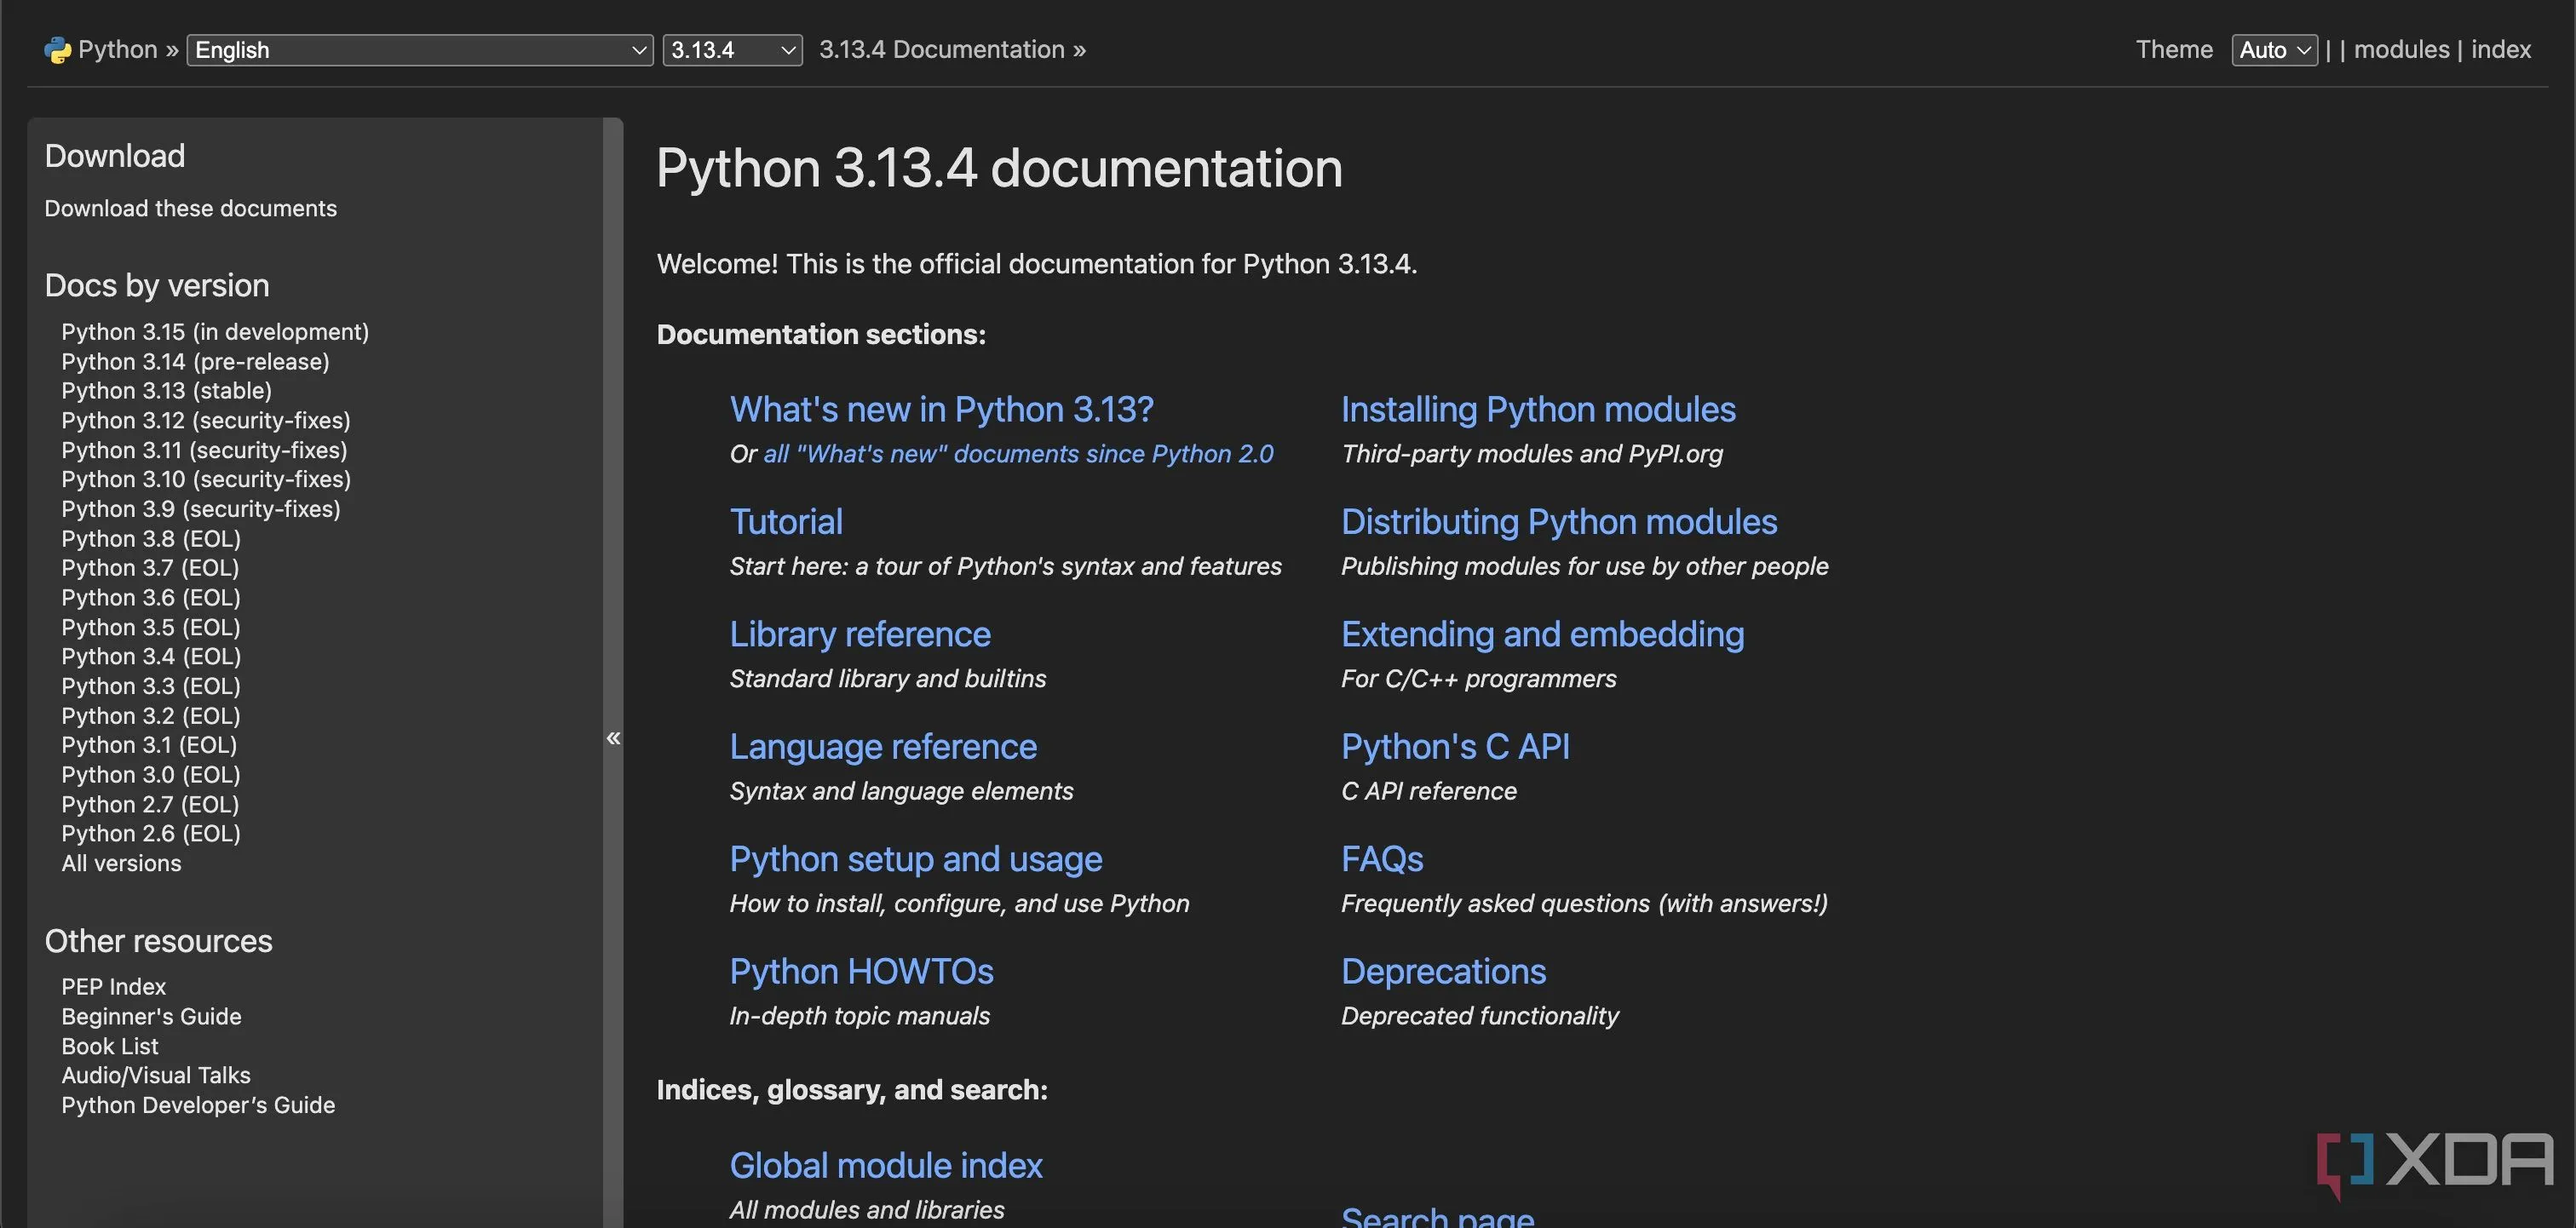2576x1228 pixels.
Task: Open Python's C API documentation
Action: point(1455,746)
